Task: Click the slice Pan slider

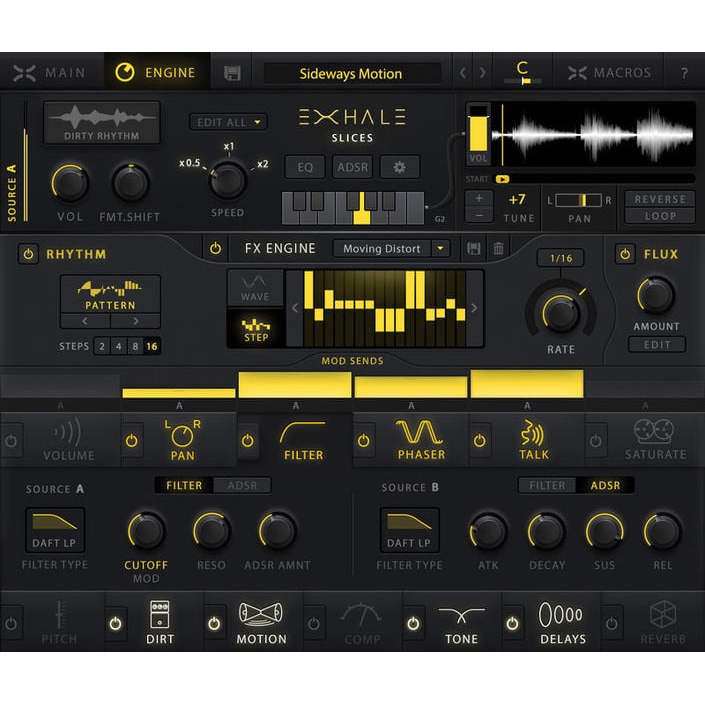Action: pyautogui.click(x=578, y=200)
